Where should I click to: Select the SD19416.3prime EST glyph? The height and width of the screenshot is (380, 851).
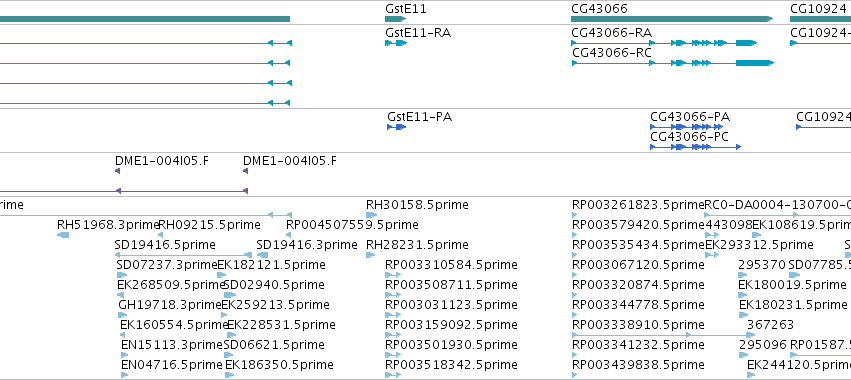(x=262, y=255)
